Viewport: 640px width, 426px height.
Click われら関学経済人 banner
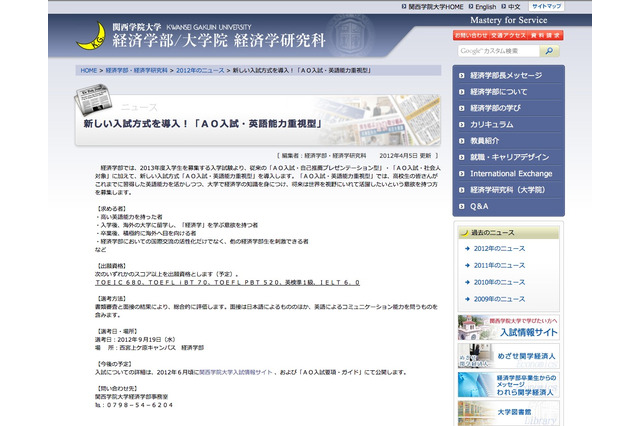point(509,384)
